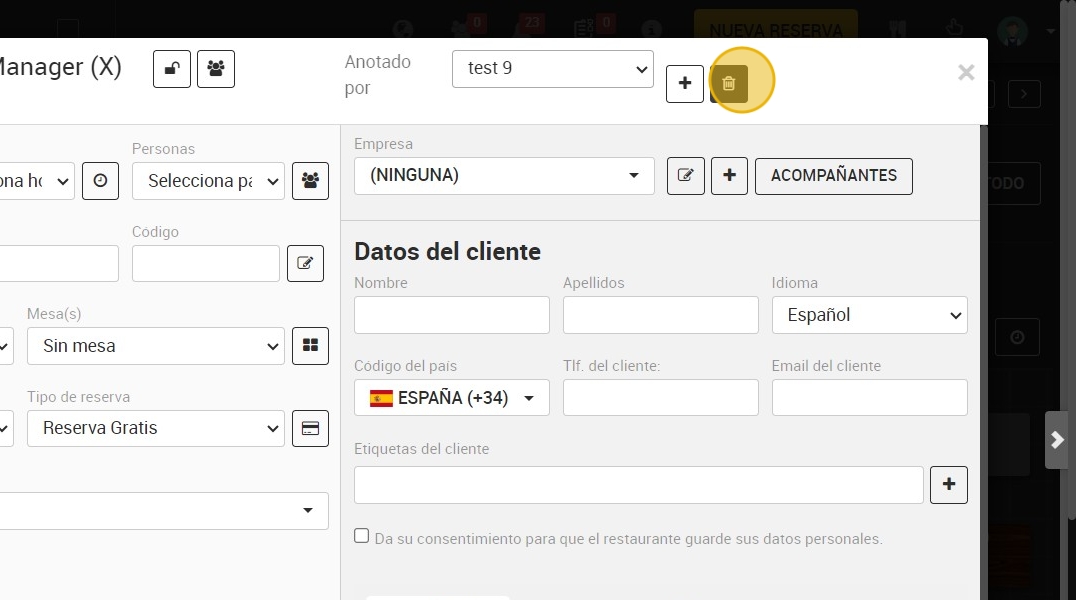Focus the Código input field
Screen dimensions: 1076x600
click(x=206, y=263)
